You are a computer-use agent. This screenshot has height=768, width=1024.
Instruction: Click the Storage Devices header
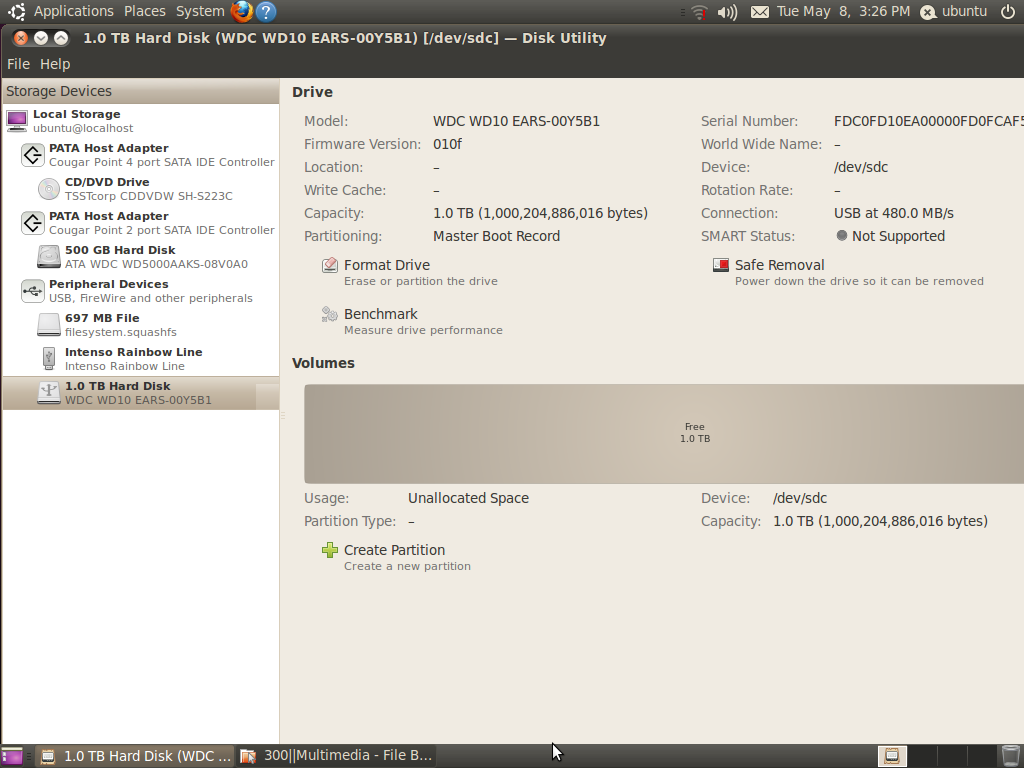(x=140, y=91)
